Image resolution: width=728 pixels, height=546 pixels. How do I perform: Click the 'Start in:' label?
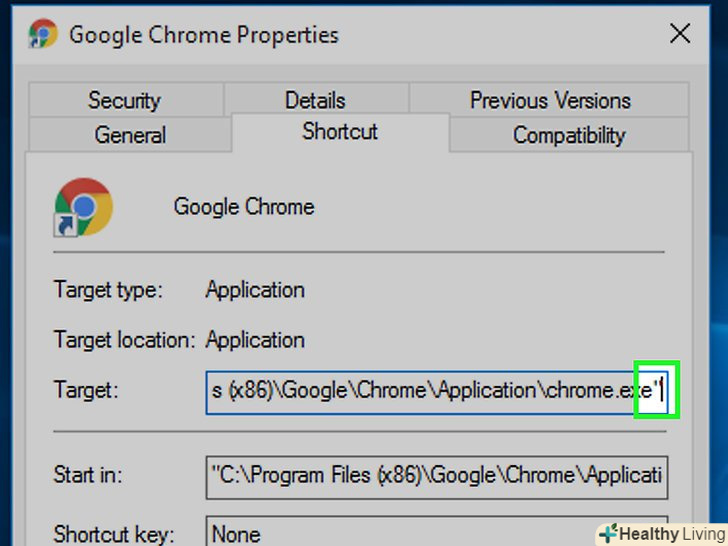pos(88,475)
